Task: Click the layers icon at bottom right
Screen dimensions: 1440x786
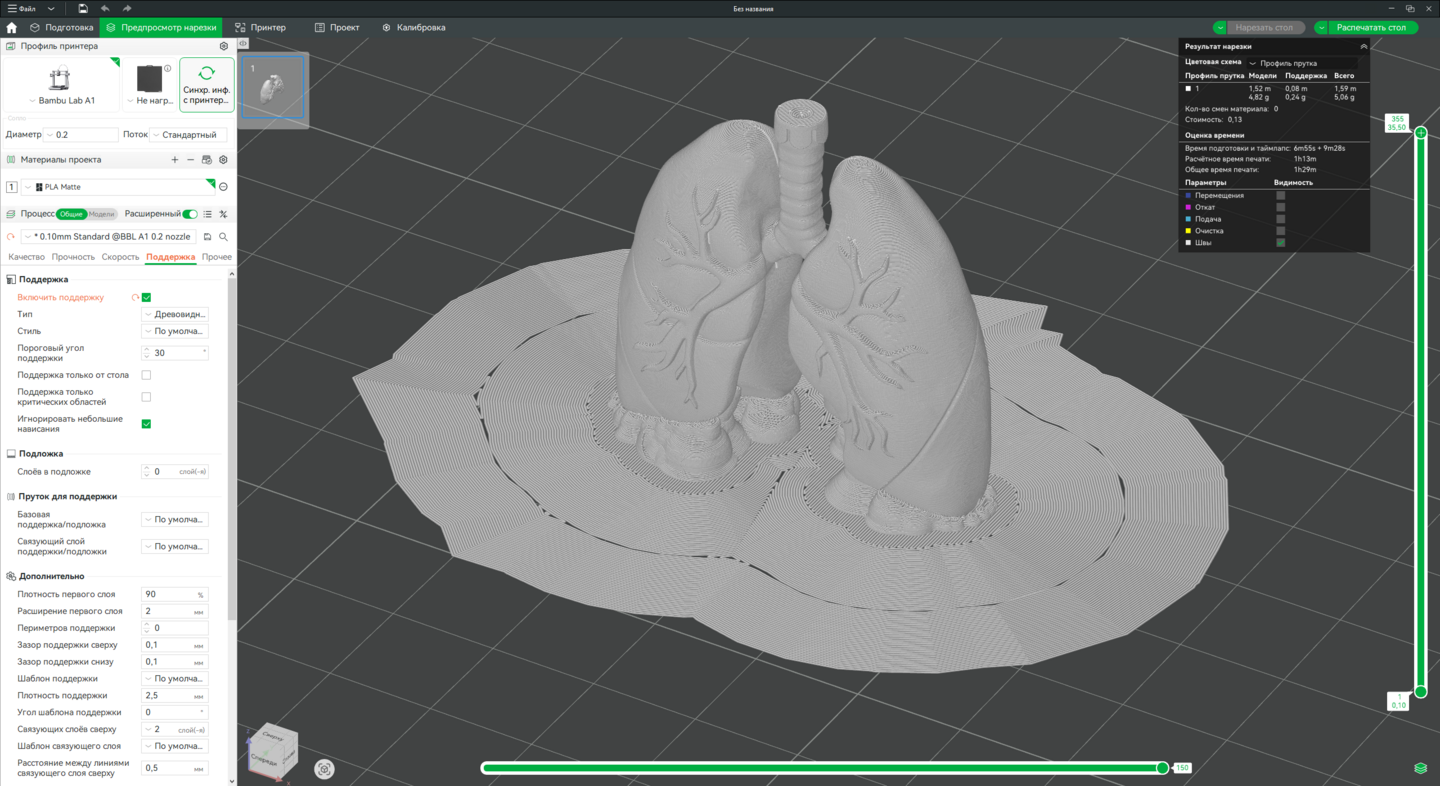Action: pyautogui.click(x=1420, y=768)
